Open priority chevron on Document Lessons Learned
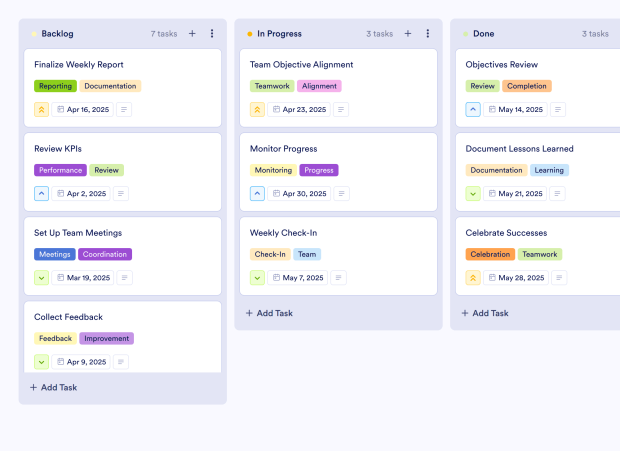Image resolution: width=620 pixels, height=451 pixels. coord(474,194)
